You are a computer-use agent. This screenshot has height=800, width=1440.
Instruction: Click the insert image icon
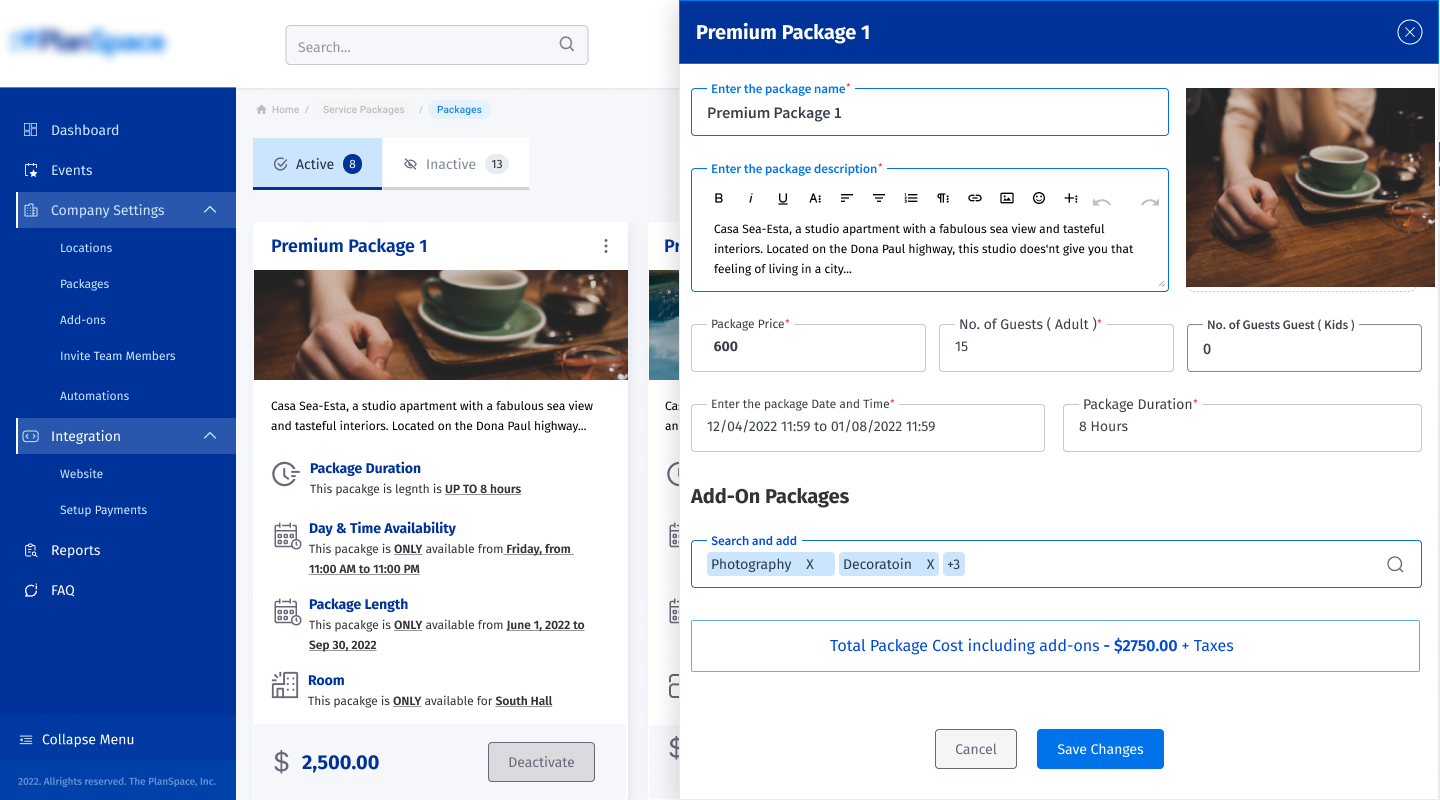coord(1007,198)
